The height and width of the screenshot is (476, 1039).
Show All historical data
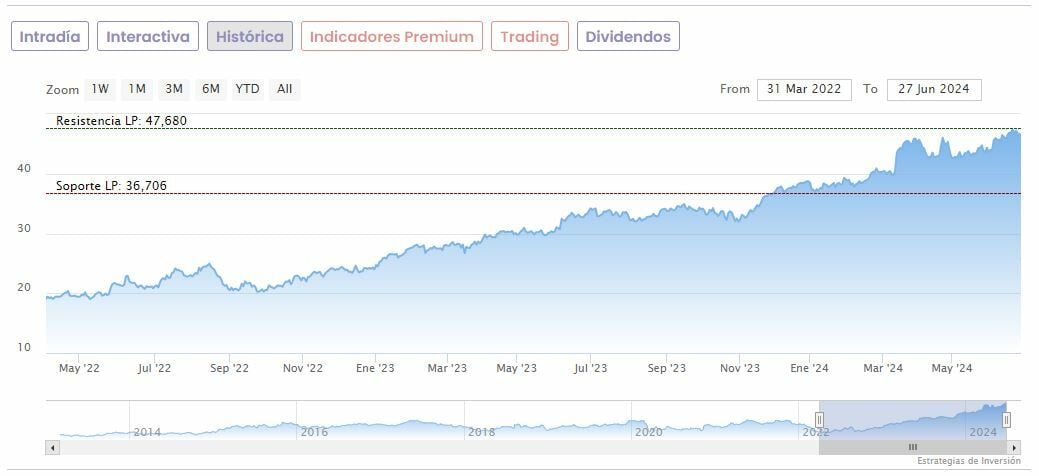coord(285,89)
